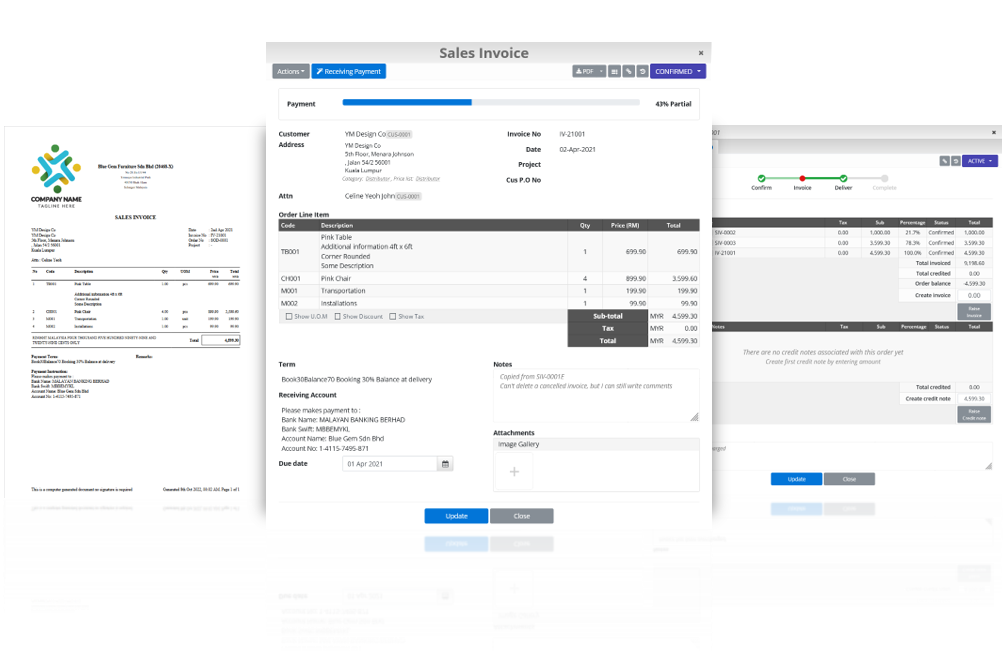
Task: Select the SIV-0003 invoice row in the order window
Action: point(852,242)
